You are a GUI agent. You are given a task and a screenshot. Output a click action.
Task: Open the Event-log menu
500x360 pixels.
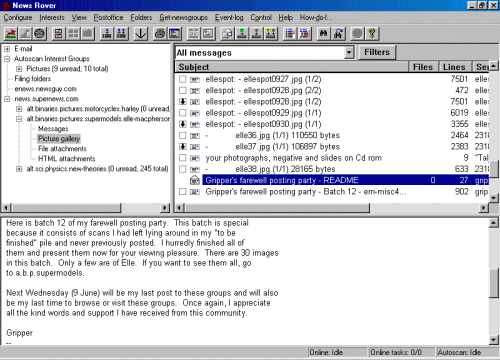coord(229,18)
